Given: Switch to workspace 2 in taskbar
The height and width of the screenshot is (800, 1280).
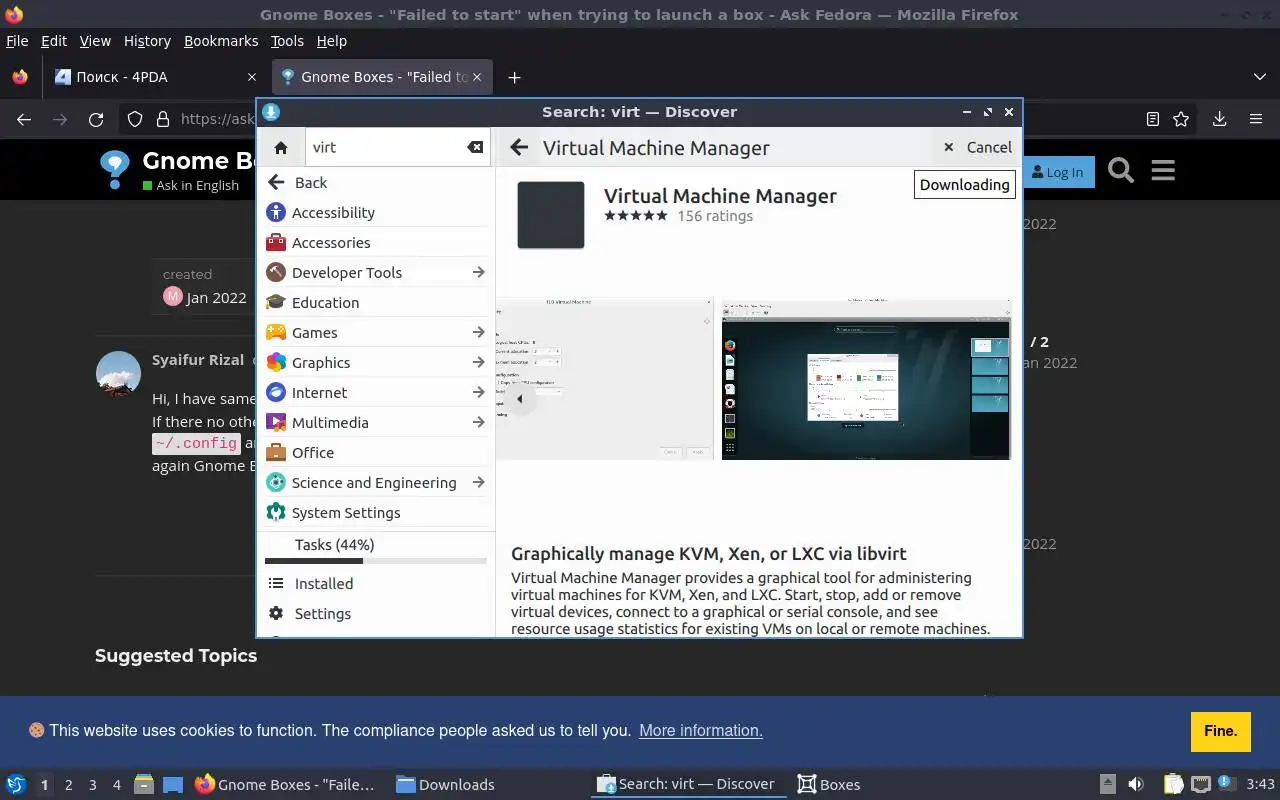Looking at the screenshot, I should pos(68,785).
